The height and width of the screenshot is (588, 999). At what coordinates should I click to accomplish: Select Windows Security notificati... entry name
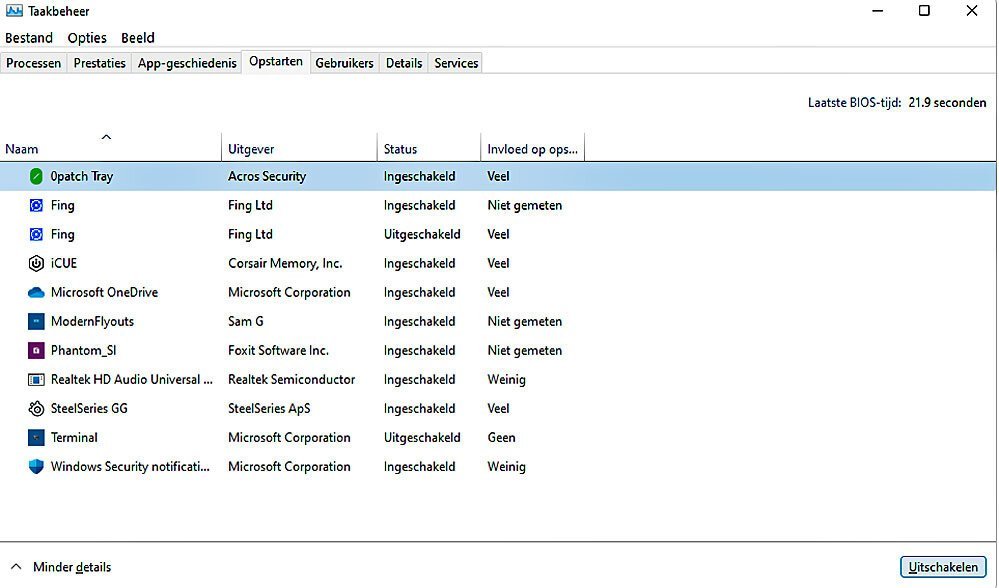click(x=130, y=466)
